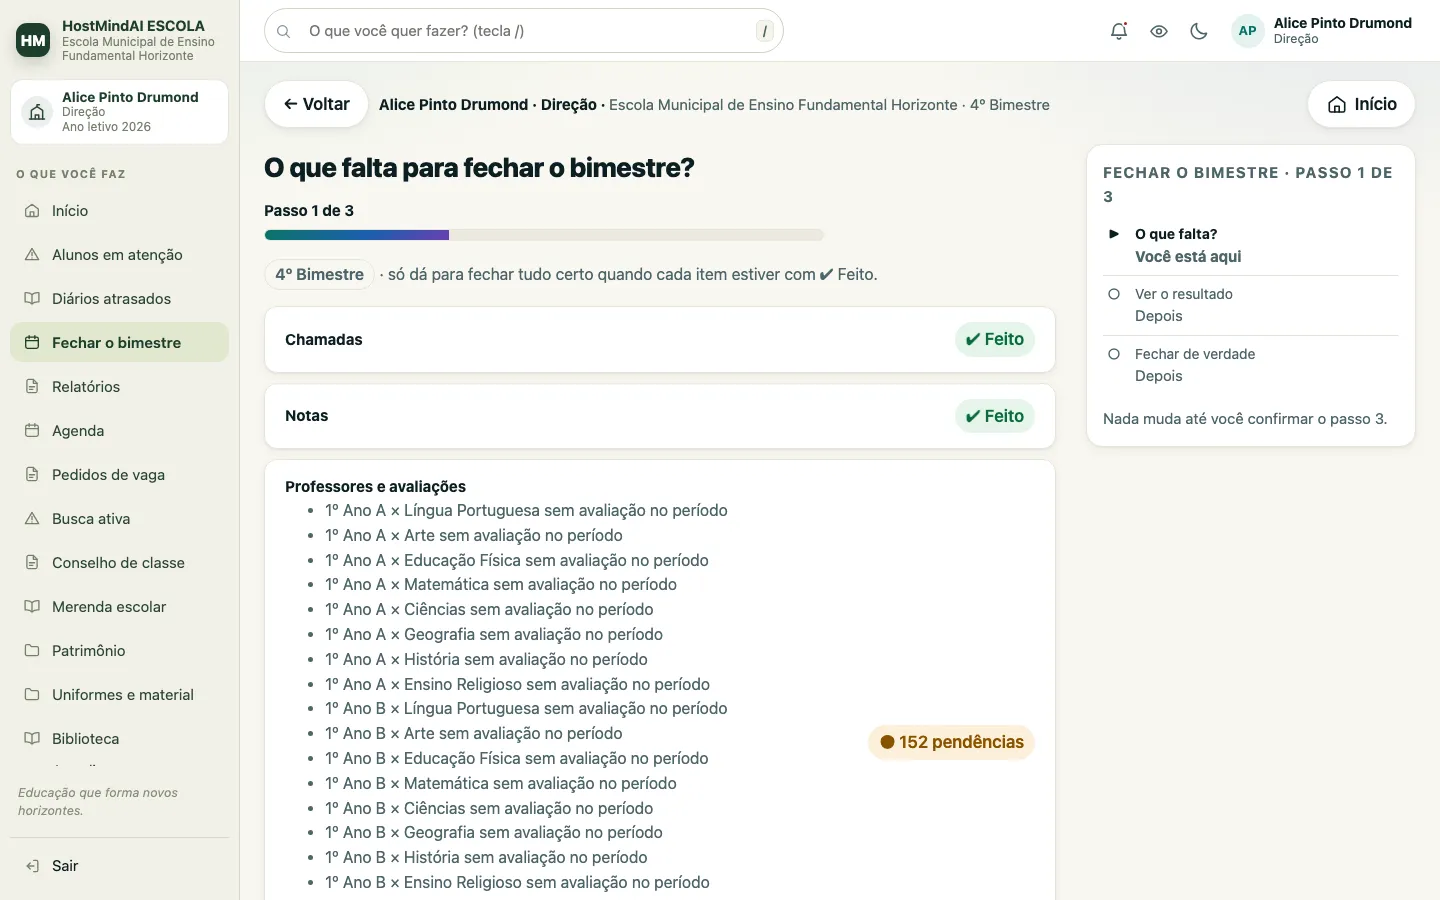1440x900 pixels.
Task: Click '1º Ano B × Educação Física' pending item
Action: (517, 758)
